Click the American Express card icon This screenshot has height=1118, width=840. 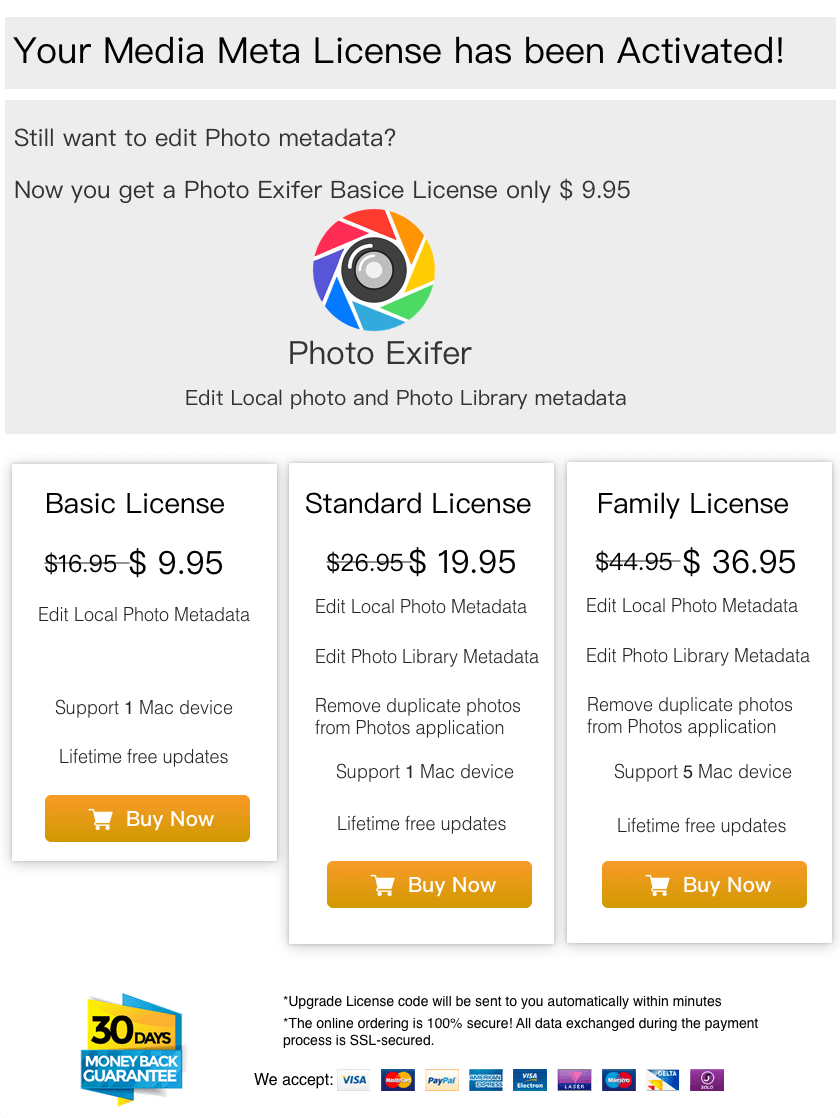tap(486, 1079)
